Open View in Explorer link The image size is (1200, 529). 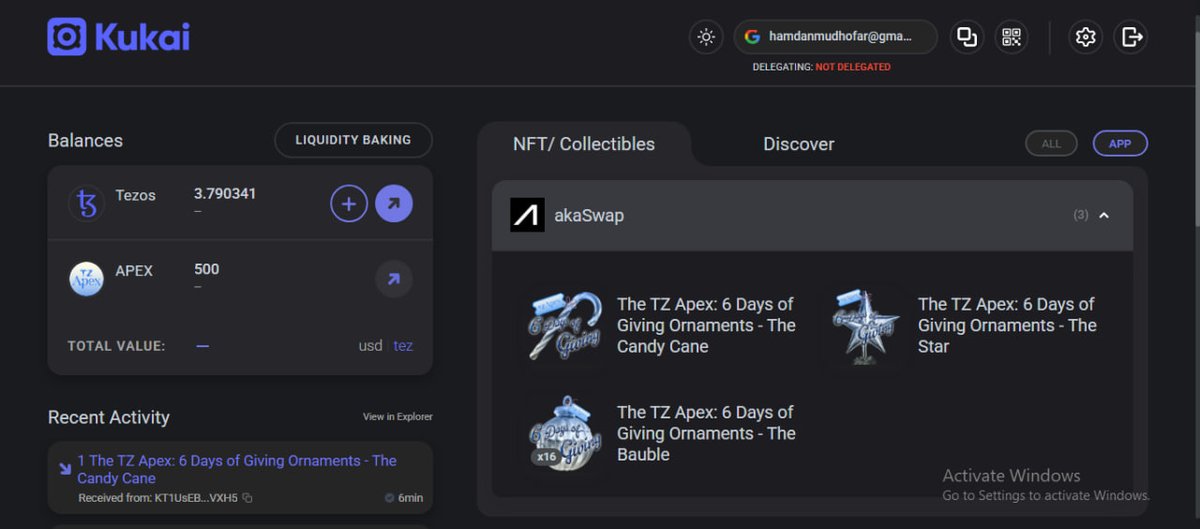click(x=398, y=417)
